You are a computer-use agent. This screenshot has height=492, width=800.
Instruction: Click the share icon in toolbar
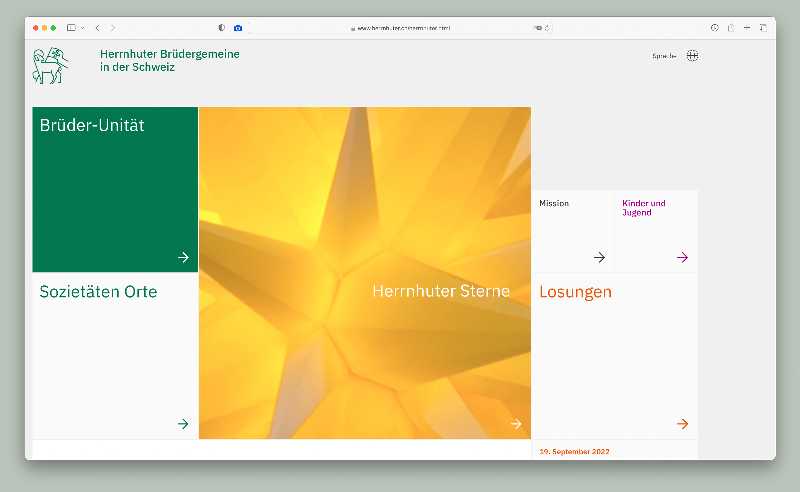[731, 28]
